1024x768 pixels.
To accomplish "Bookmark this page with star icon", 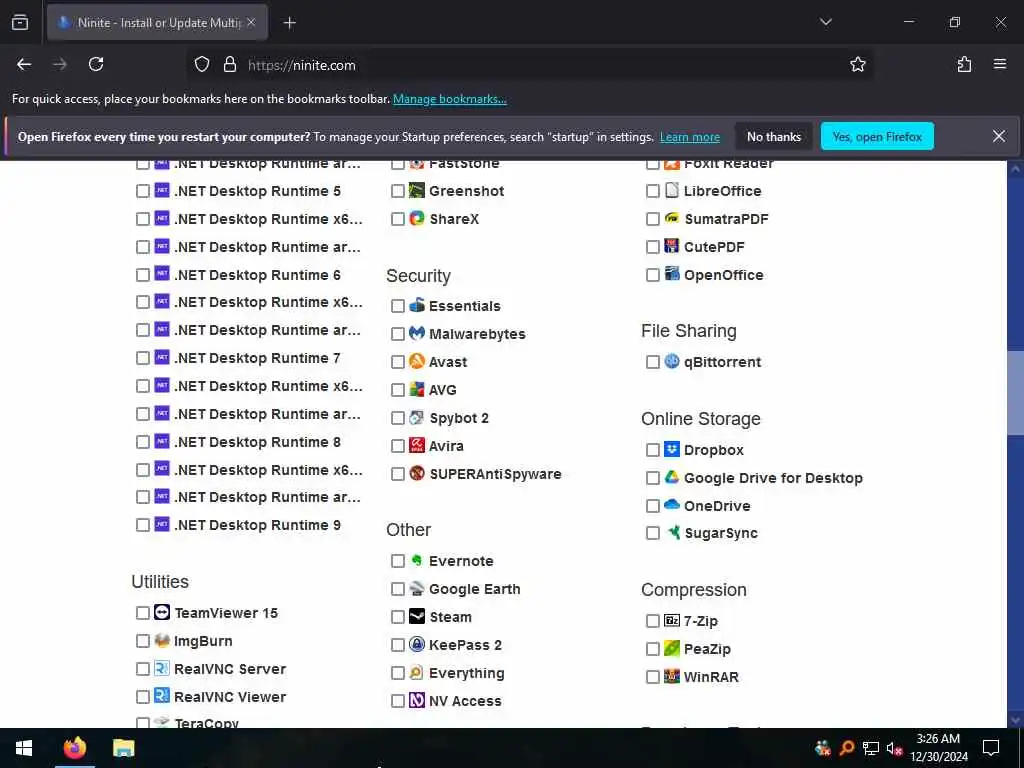I will pos(857,64).
